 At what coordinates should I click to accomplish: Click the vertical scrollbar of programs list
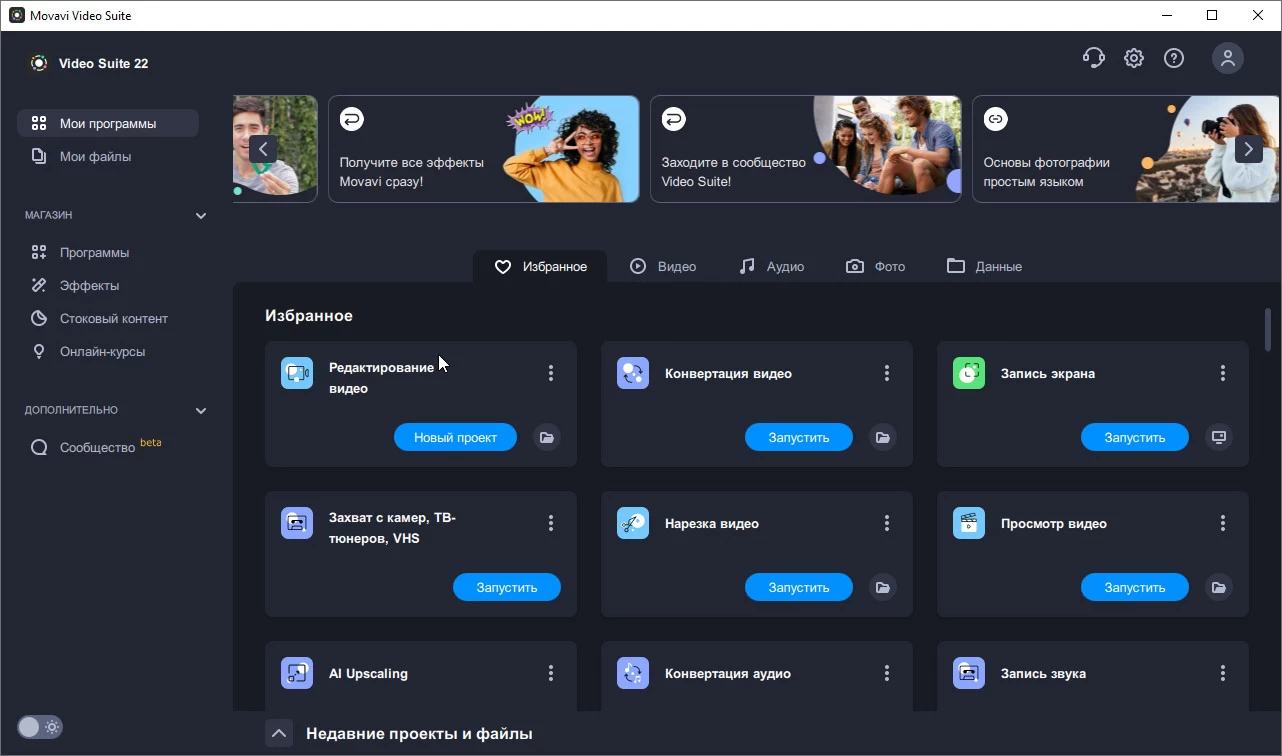coord(1268,330)
